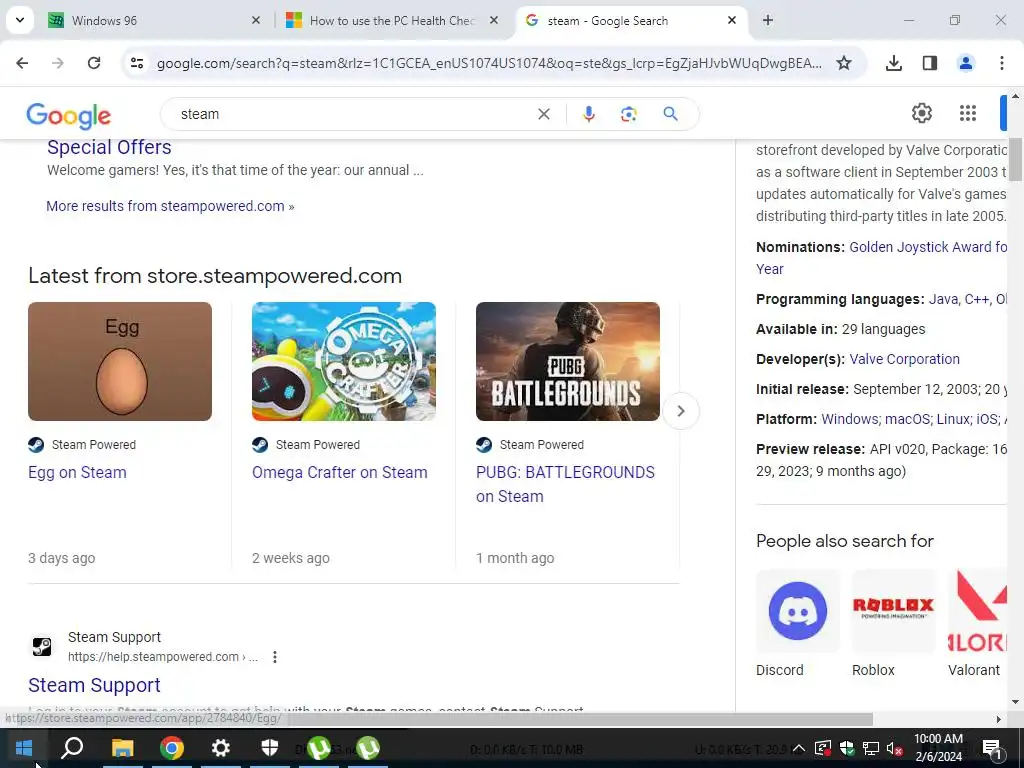Open Chrome three-dot menu

[1001, 63]
